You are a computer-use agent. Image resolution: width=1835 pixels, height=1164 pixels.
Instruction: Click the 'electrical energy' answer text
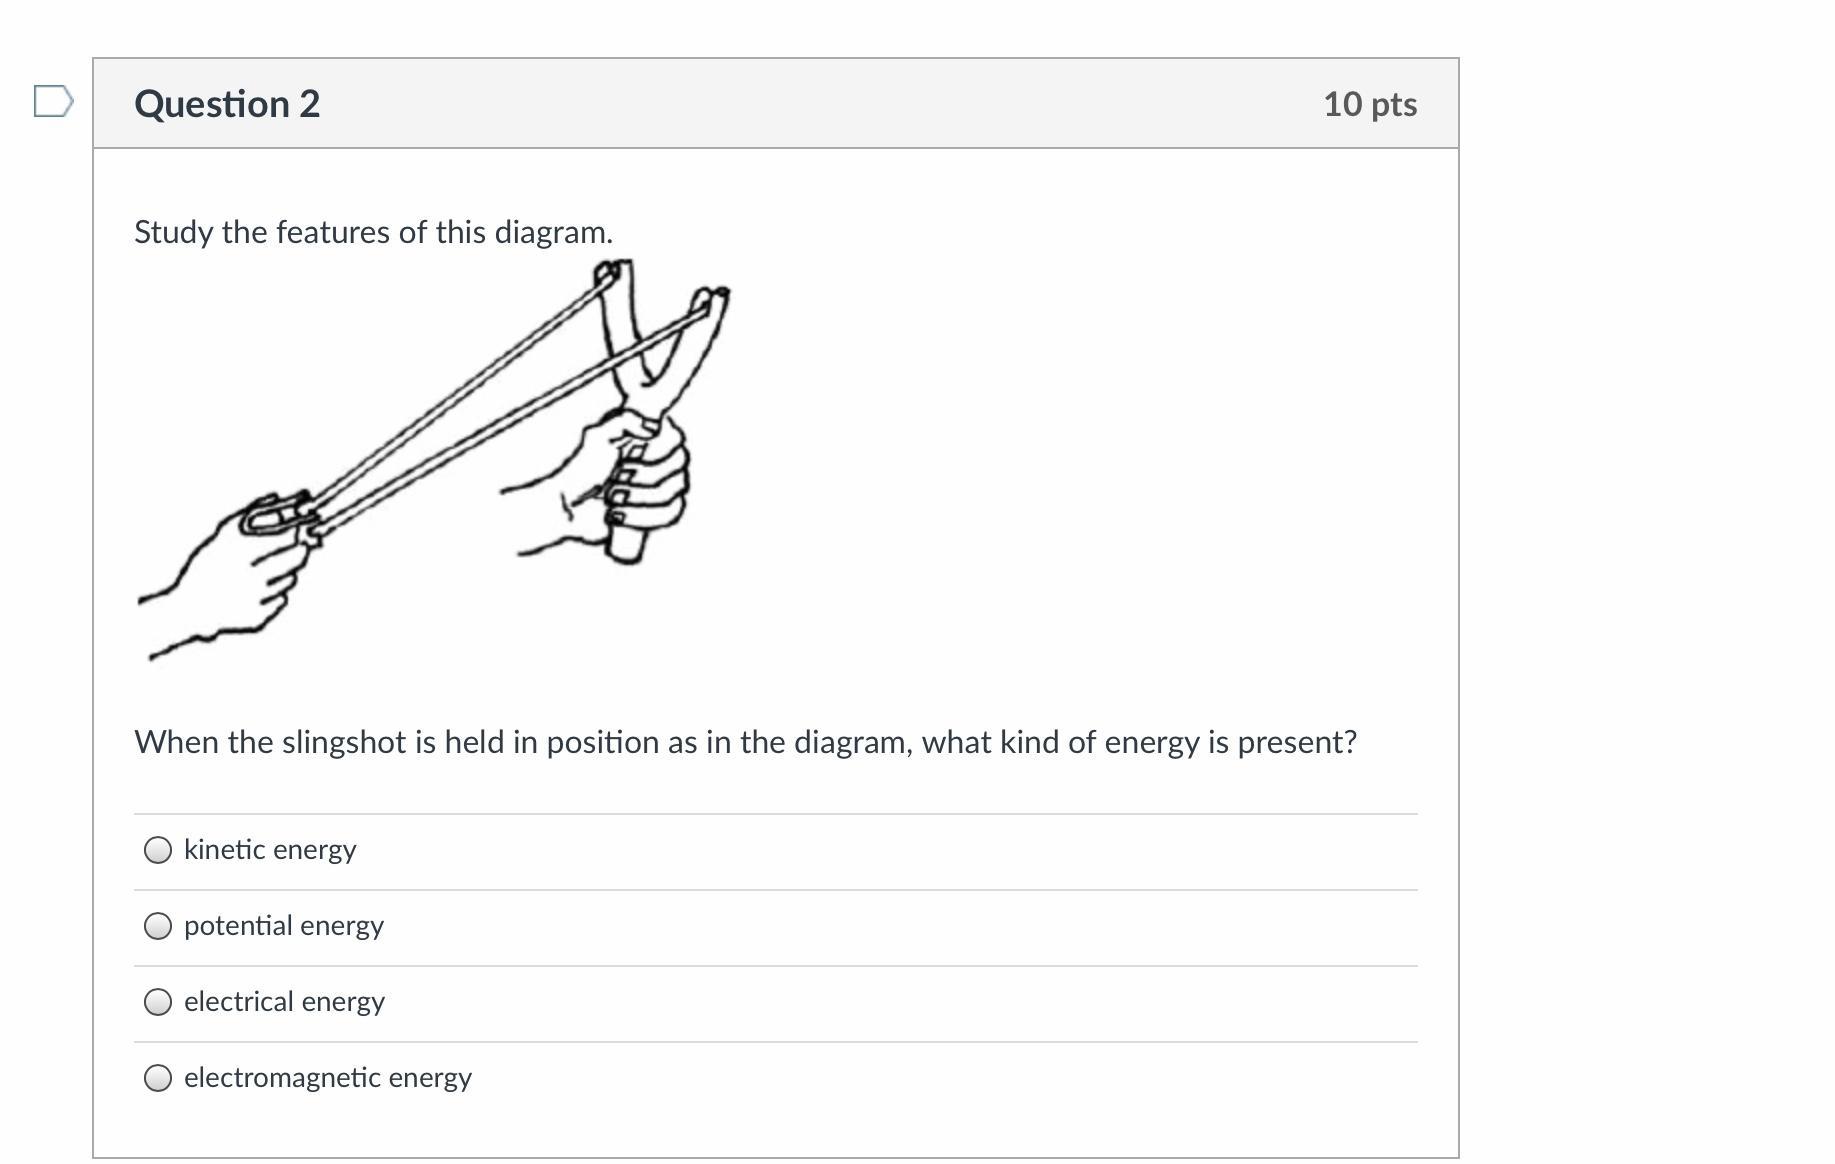[284, 1002]
